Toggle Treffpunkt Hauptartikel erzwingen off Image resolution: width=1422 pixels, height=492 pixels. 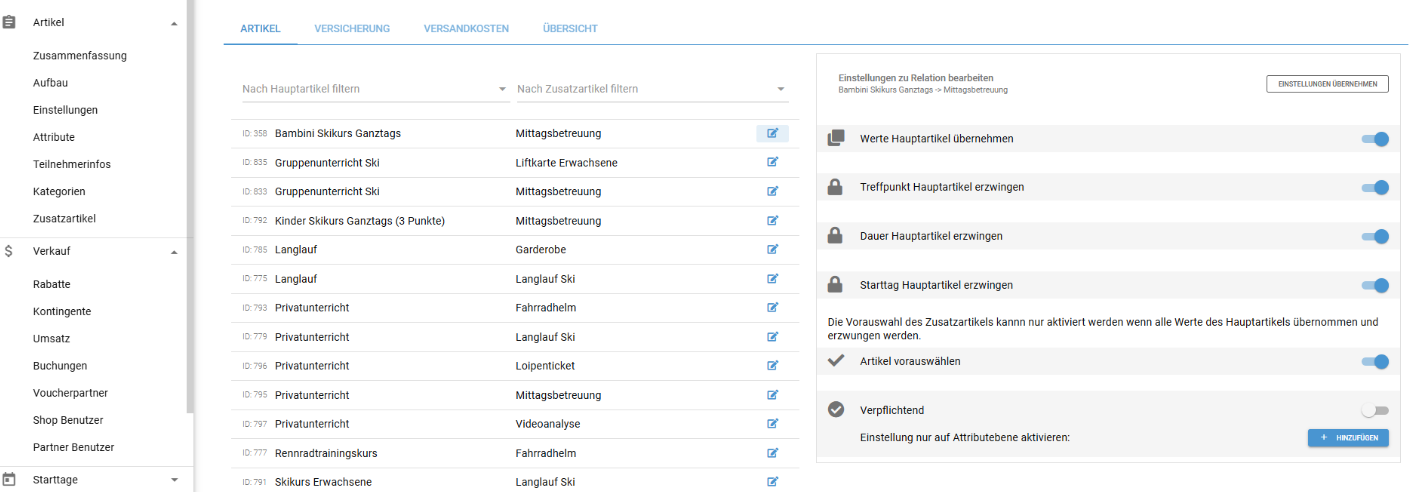pos(1375,187)
